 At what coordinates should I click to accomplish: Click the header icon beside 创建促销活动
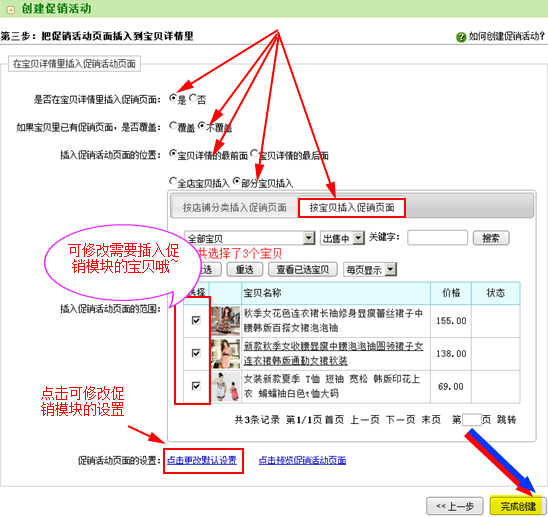[10, 9]
